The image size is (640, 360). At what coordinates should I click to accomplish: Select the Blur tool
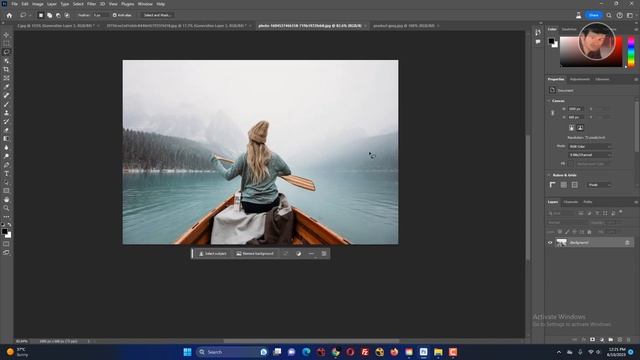tap(6, 147)
